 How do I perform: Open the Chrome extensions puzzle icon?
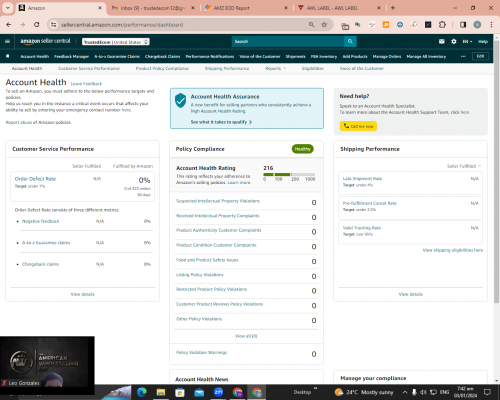(442, 25)
